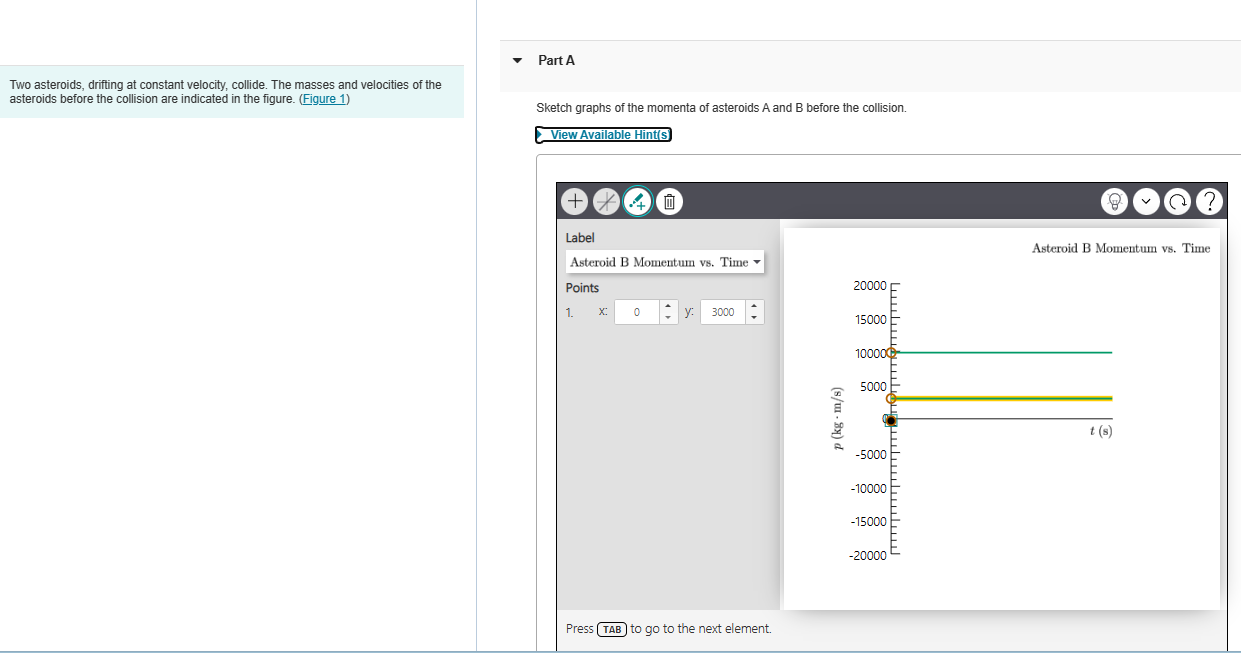Click the Part A header
1241x653 pixels.
(555, 60)
